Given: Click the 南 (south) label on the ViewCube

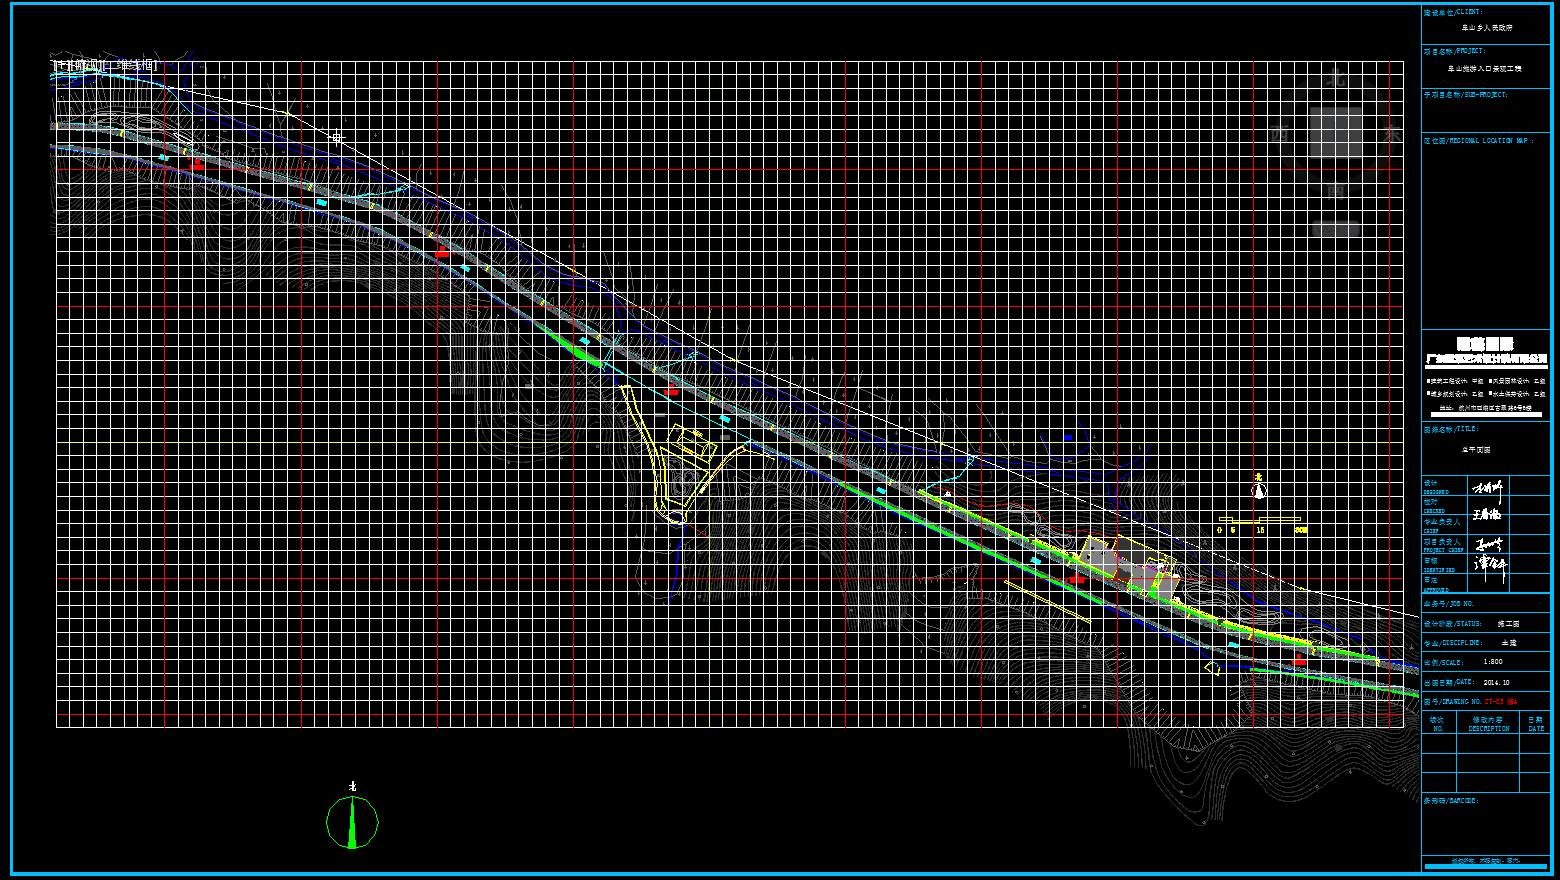Looking at the screenshot, I should (1336, 190).
